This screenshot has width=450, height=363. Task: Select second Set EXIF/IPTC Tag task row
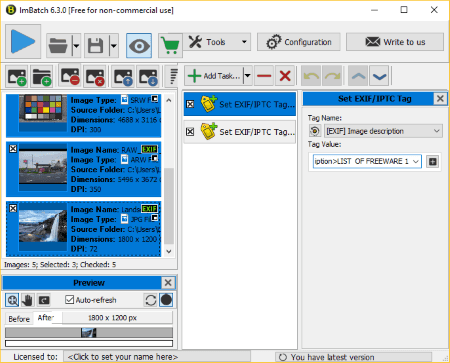point(240,132)
